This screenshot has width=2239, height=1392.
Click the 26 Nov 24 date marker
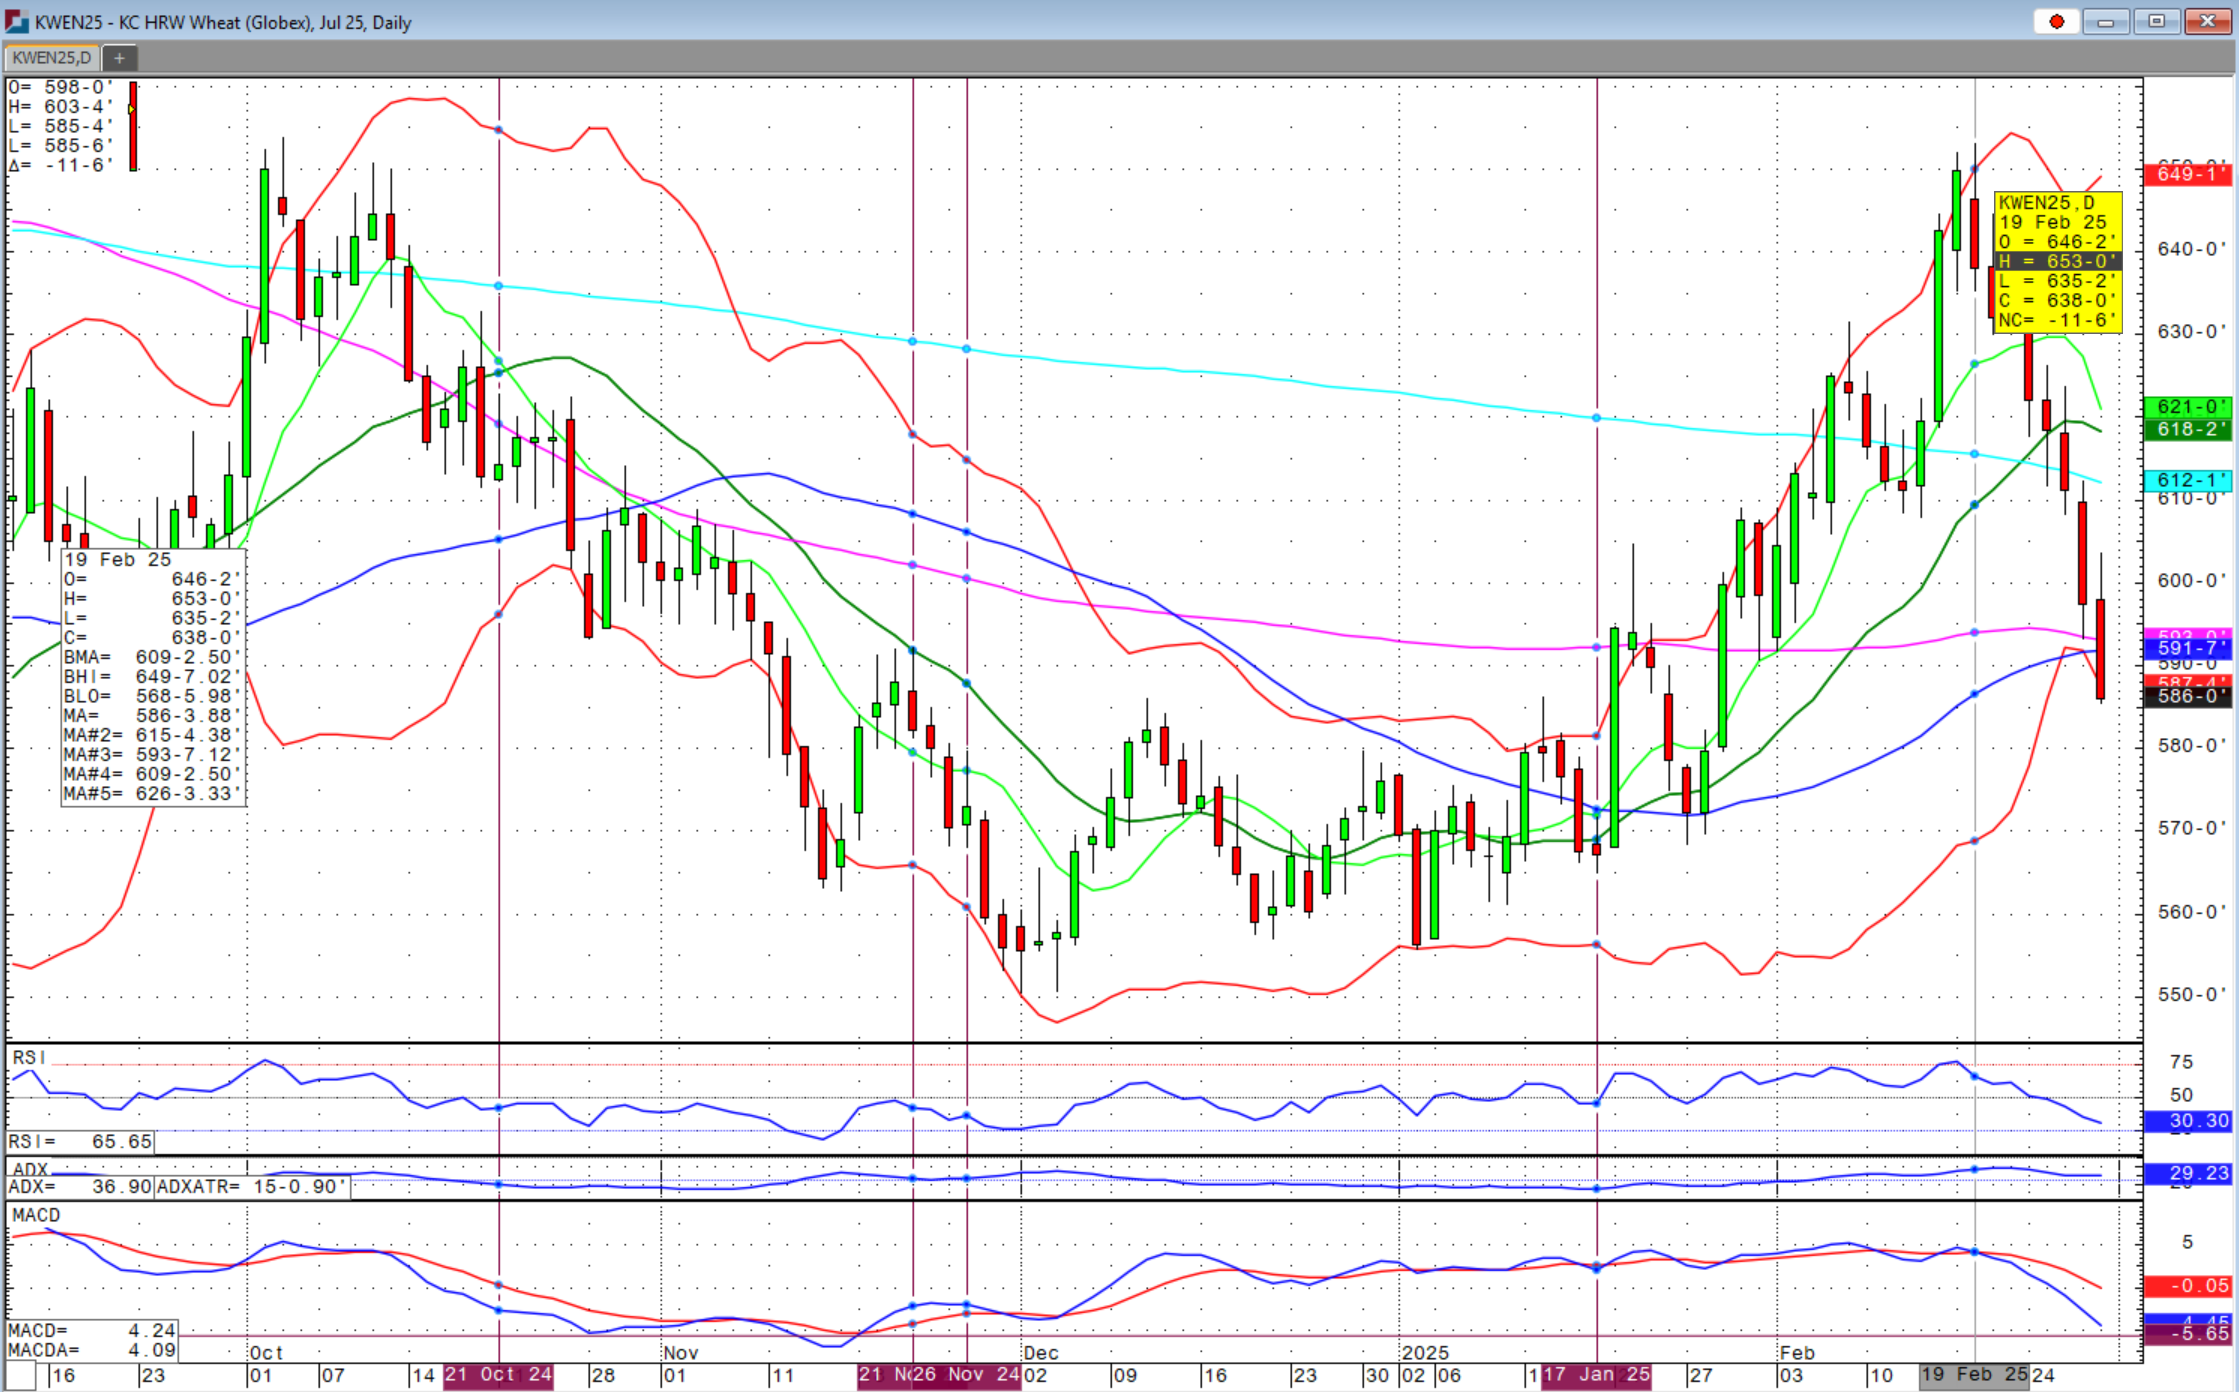tap(966, 1375)
